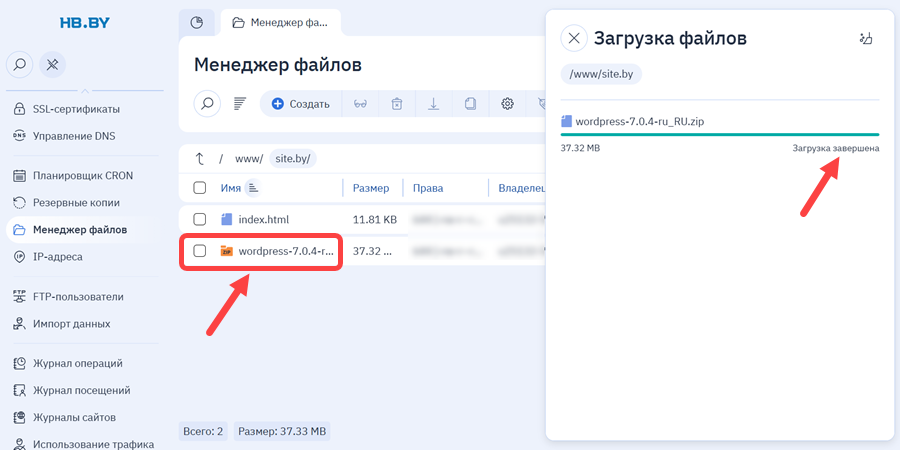This screenshot has height=450, width=900.
Task: Open sidebar search magnifier icon
Action: (20, 65)
